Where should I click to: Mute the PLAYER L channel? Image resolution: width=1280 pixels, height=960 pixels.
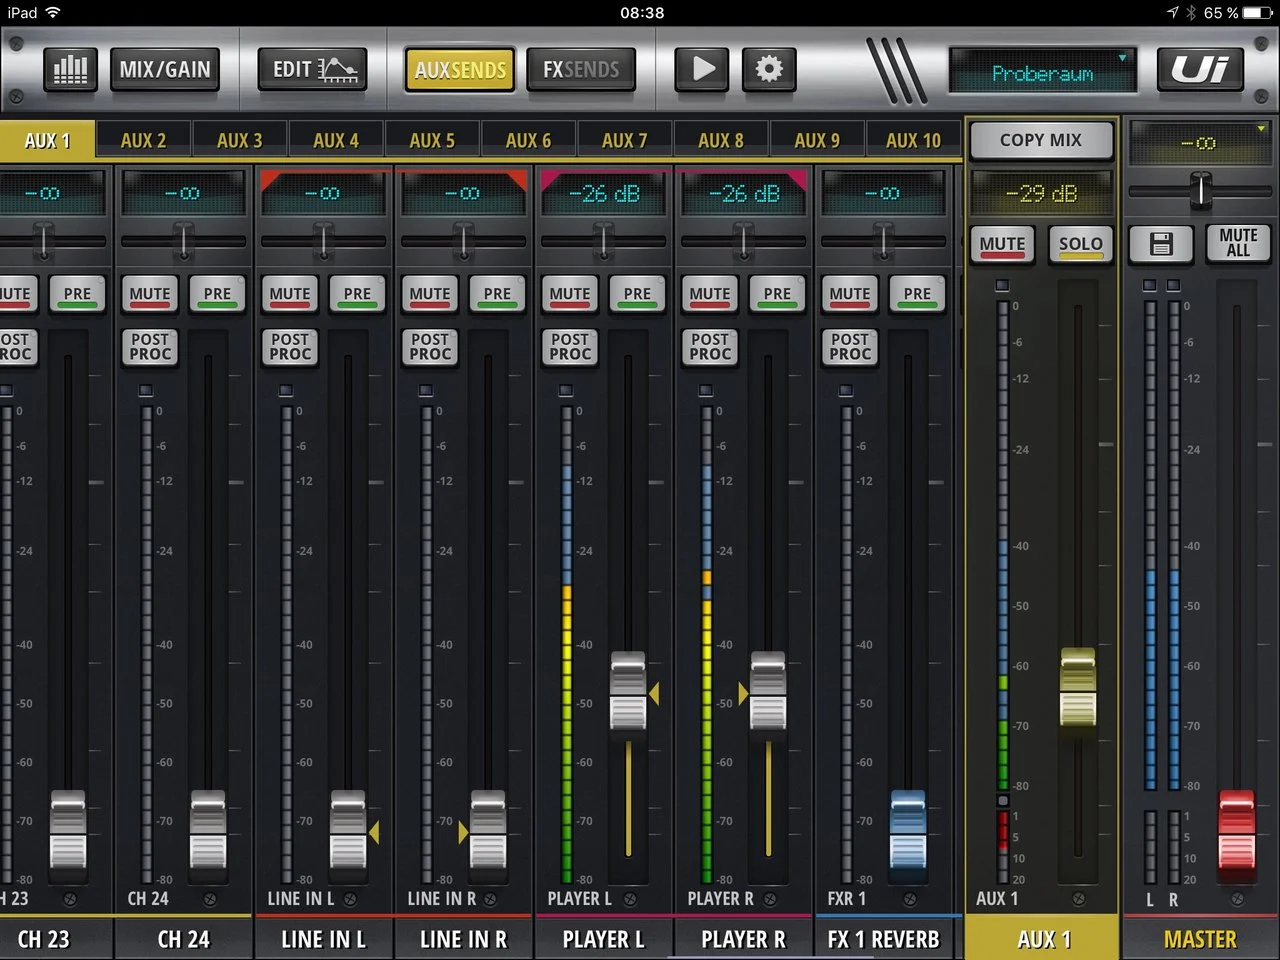pos(569,294)
